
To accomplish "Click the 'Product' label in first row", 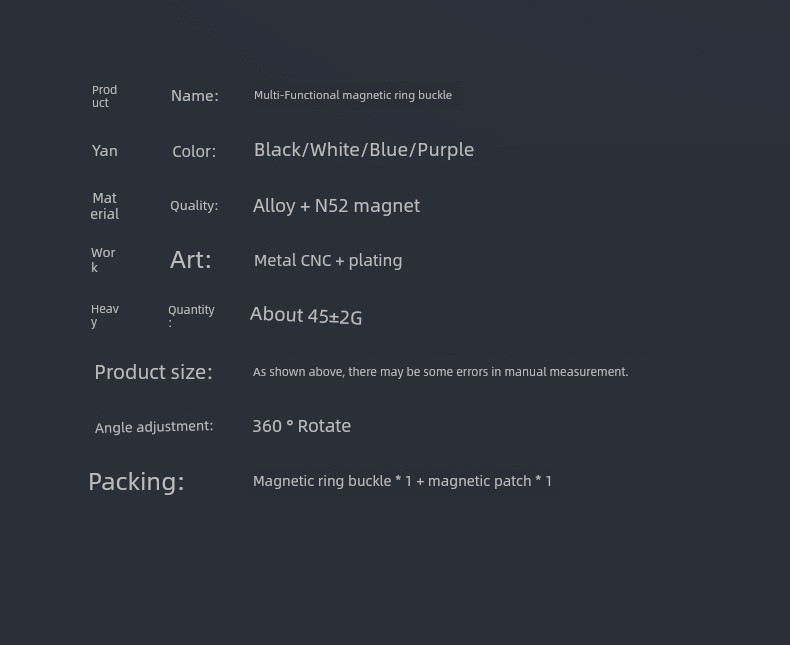I will click(x=104, y=96).
